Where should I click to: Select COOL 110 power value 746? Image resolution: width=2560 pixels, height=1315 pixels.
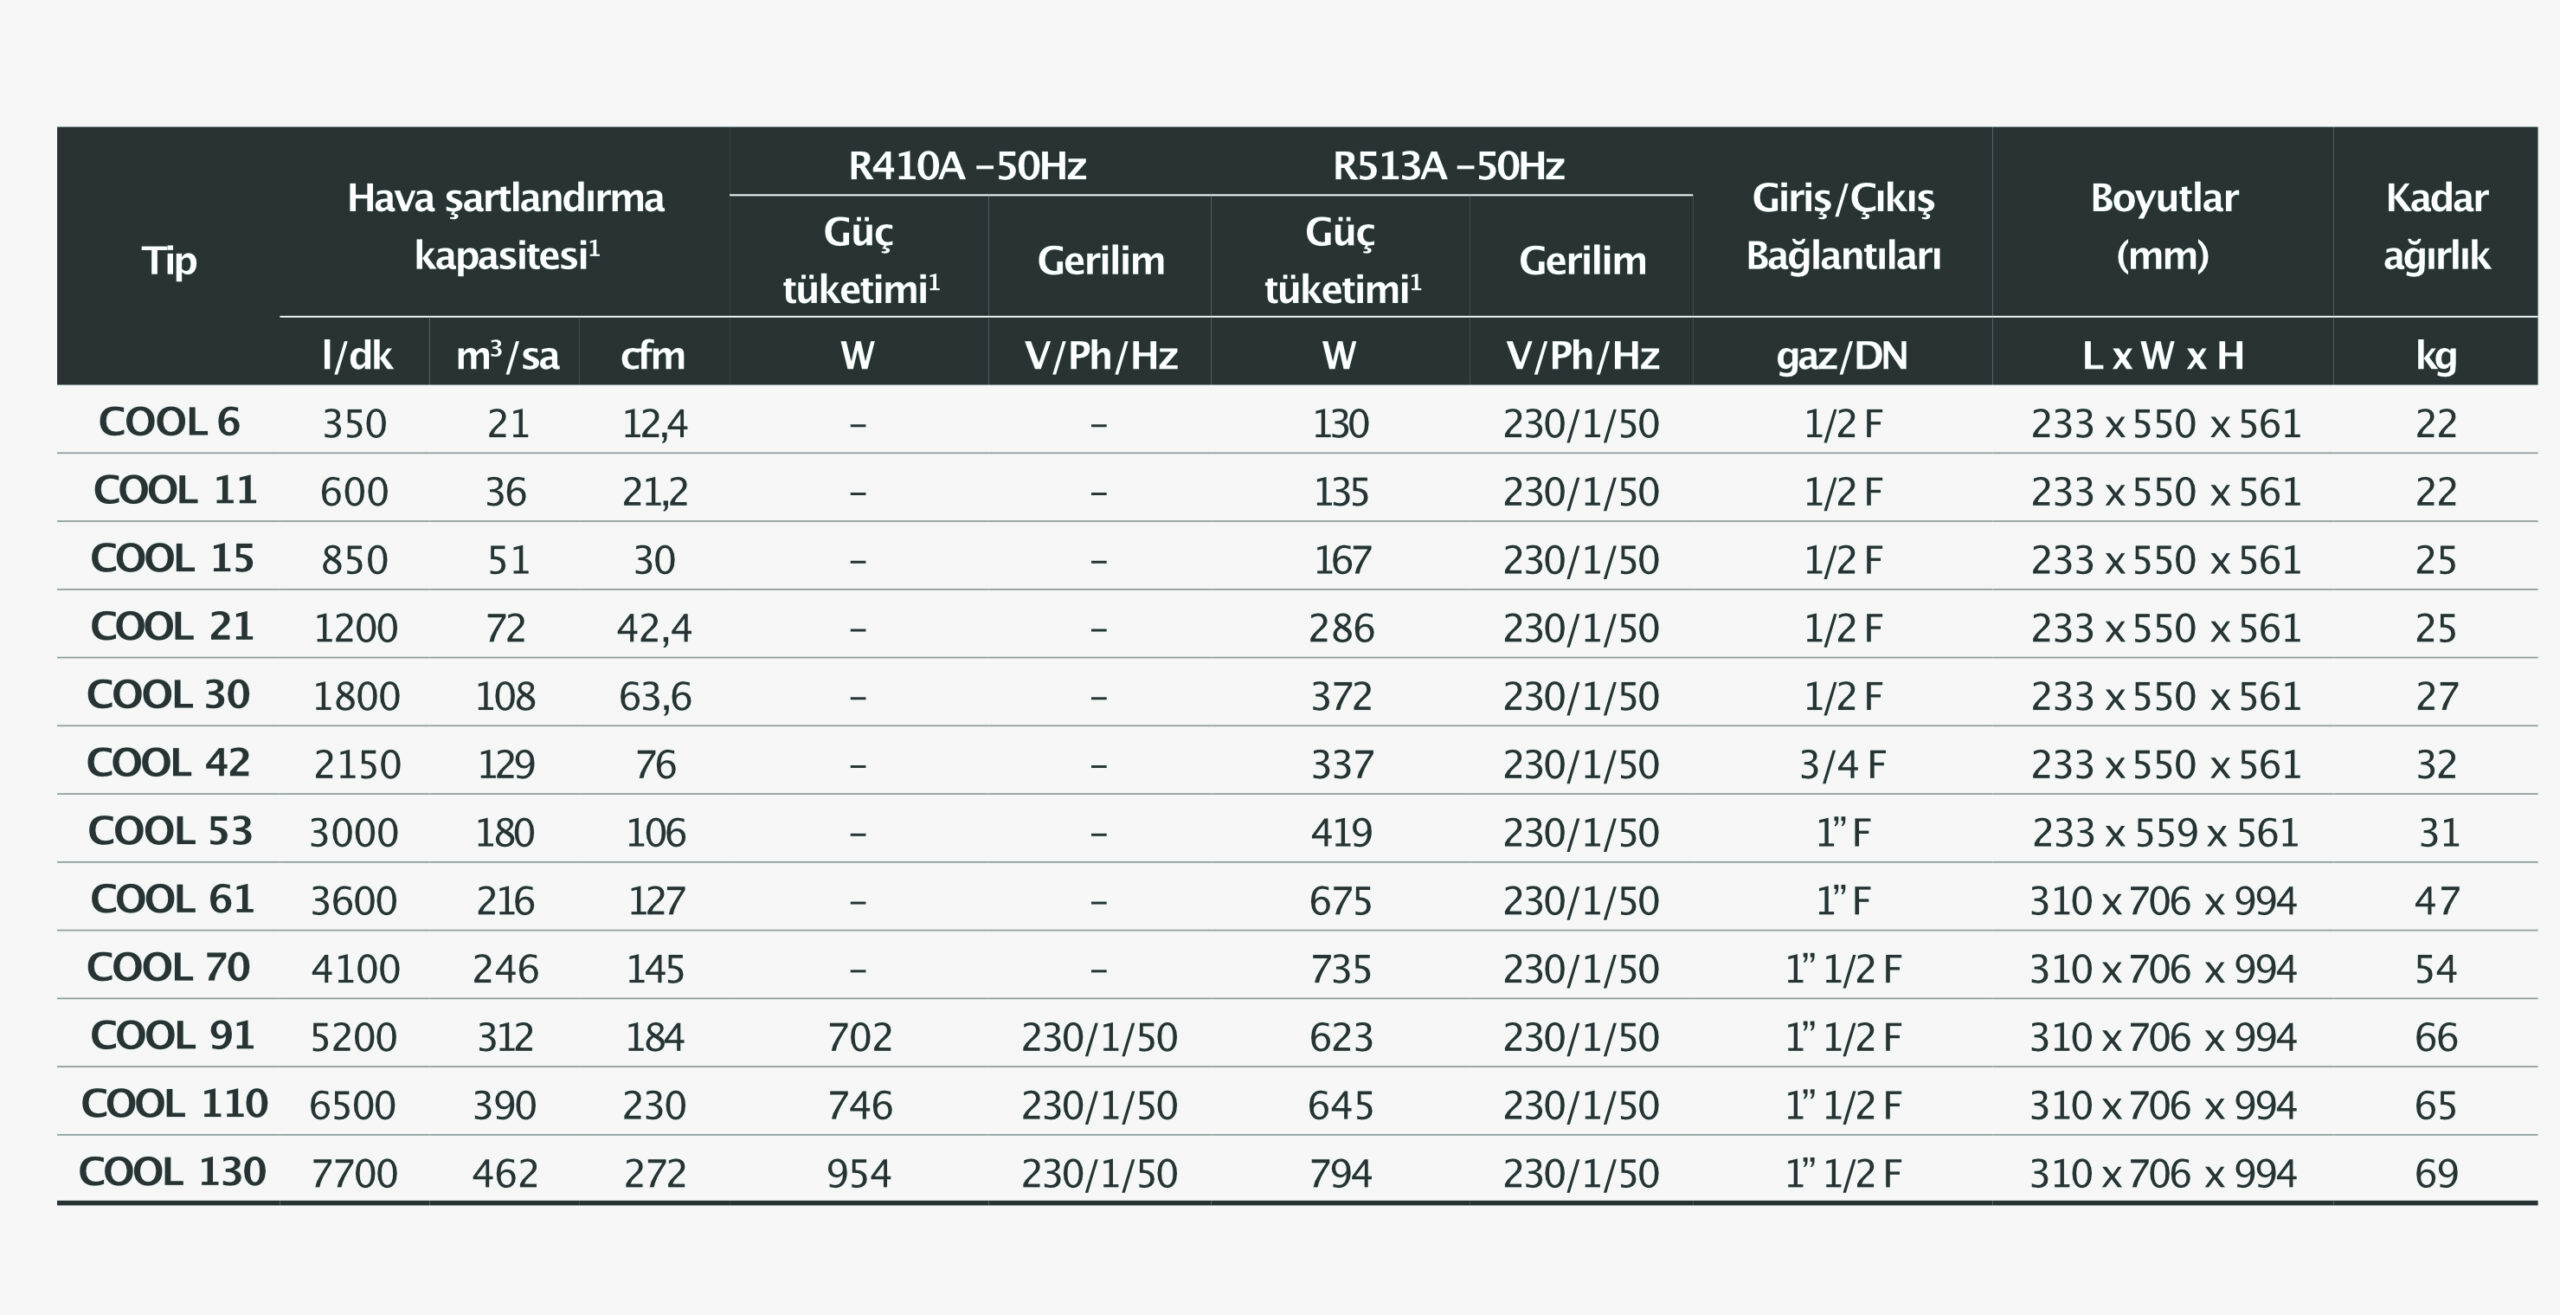(x=859, y=1105)
